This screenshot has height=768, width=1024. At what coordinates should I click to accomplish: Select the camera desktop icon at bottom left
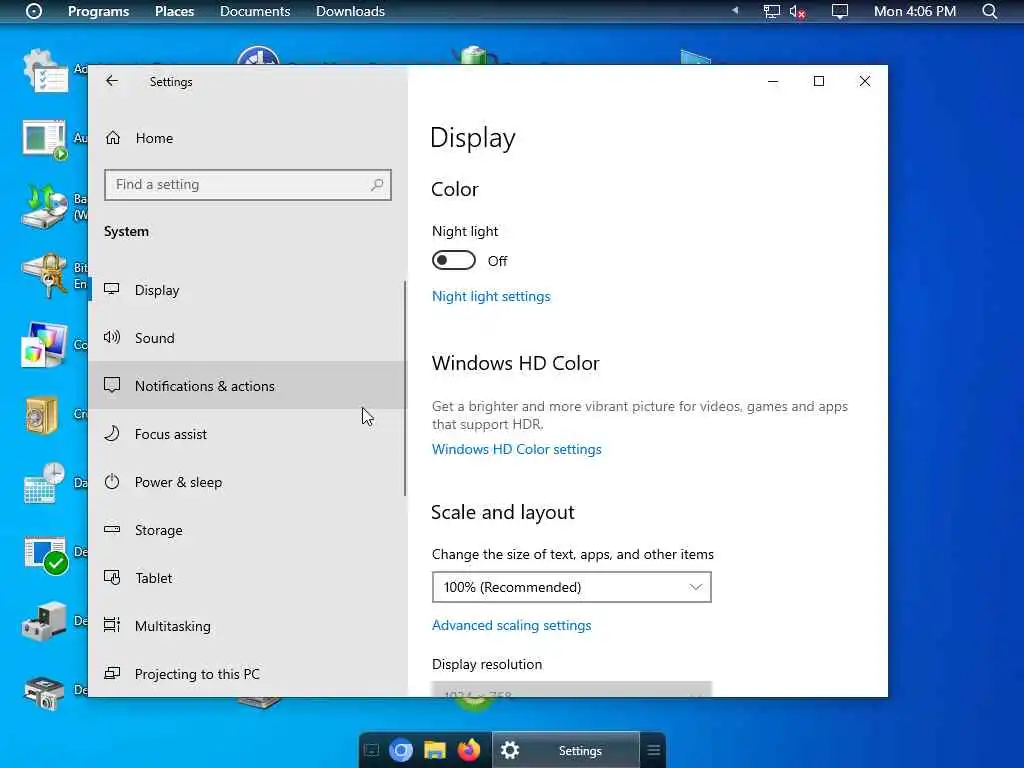44,692
